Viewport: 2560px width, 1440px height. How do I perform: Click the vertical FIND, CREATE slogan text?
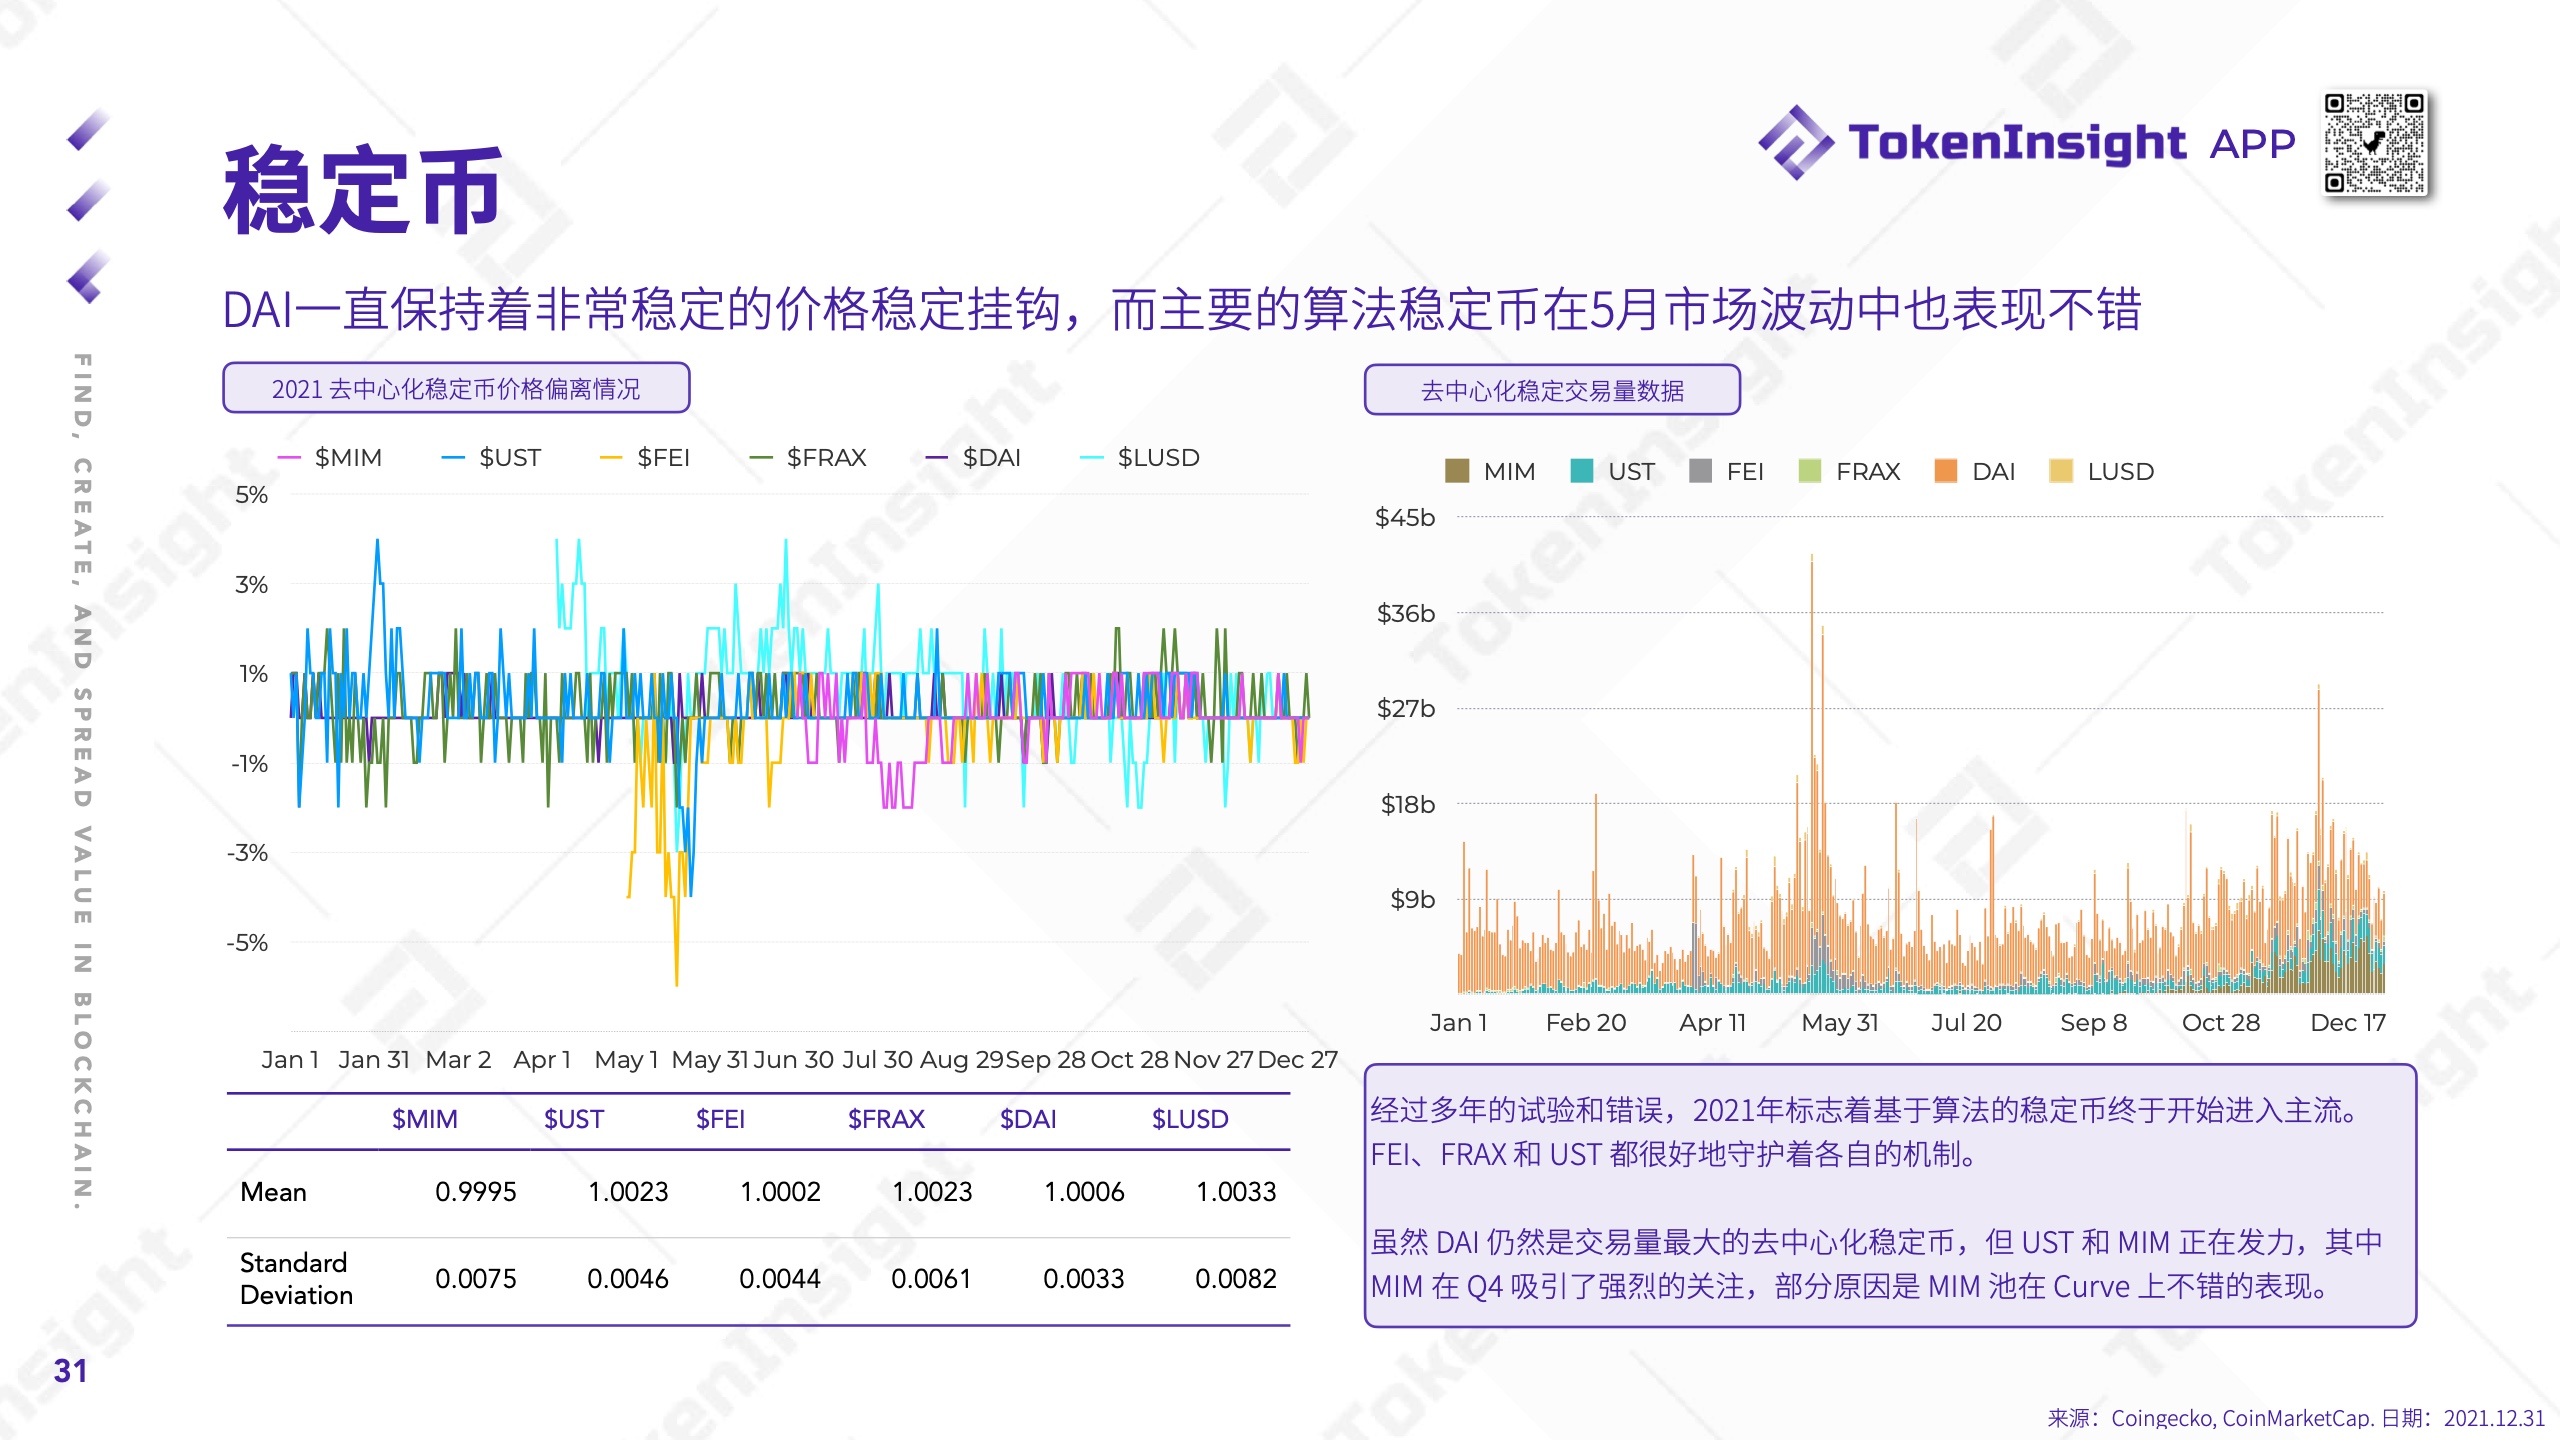(83, 782)
